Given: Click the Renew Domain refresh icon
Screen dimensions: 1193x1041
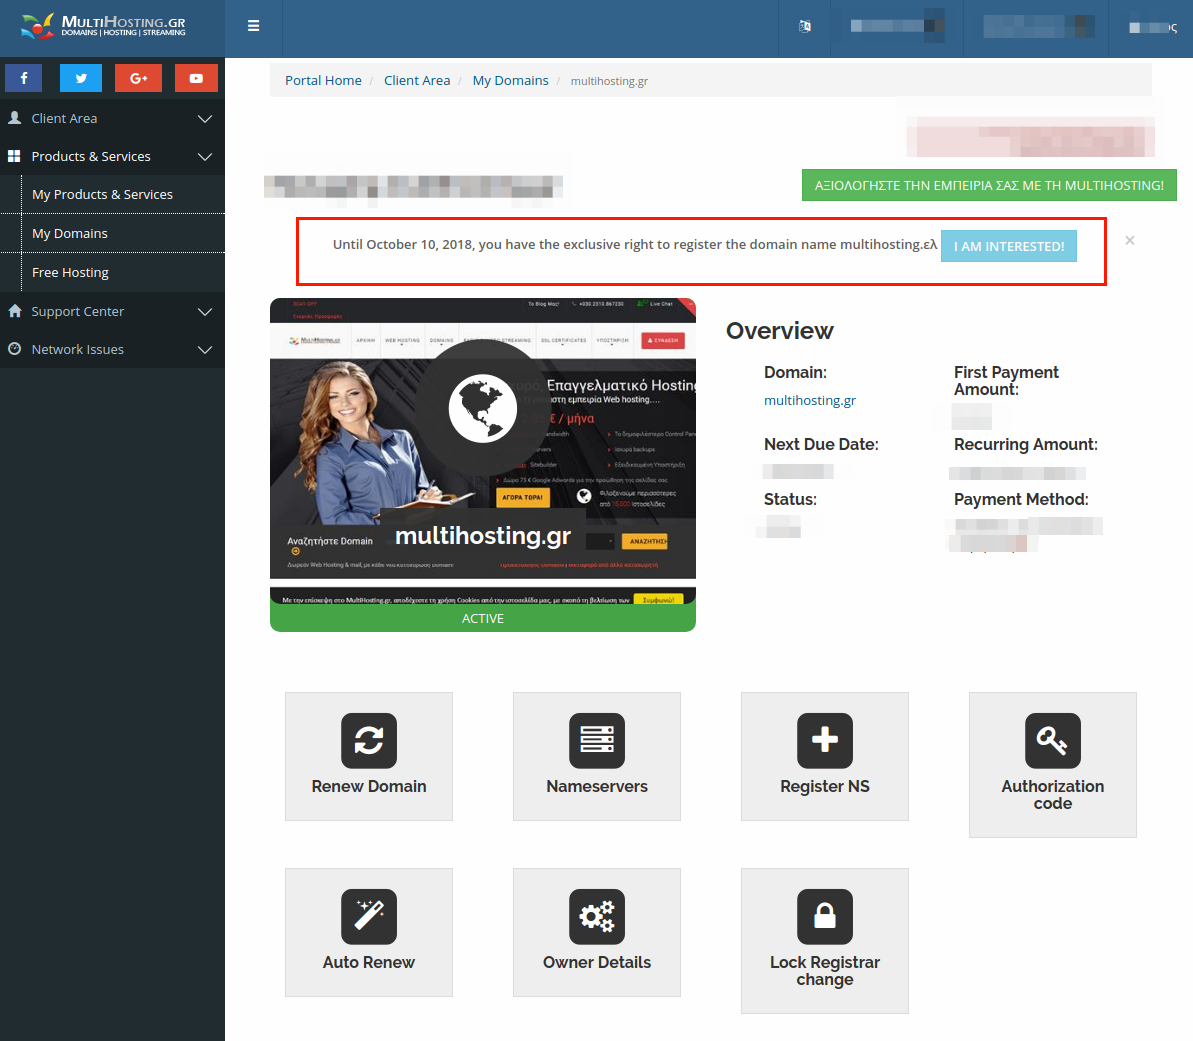Looking at the screenshot, I should 369,740.
